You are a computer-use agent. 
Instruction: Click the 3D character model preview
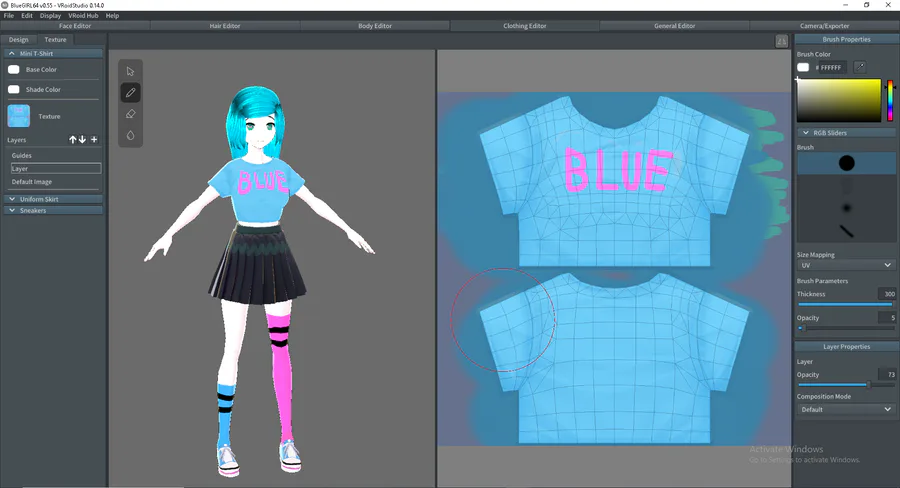(259, 281)
